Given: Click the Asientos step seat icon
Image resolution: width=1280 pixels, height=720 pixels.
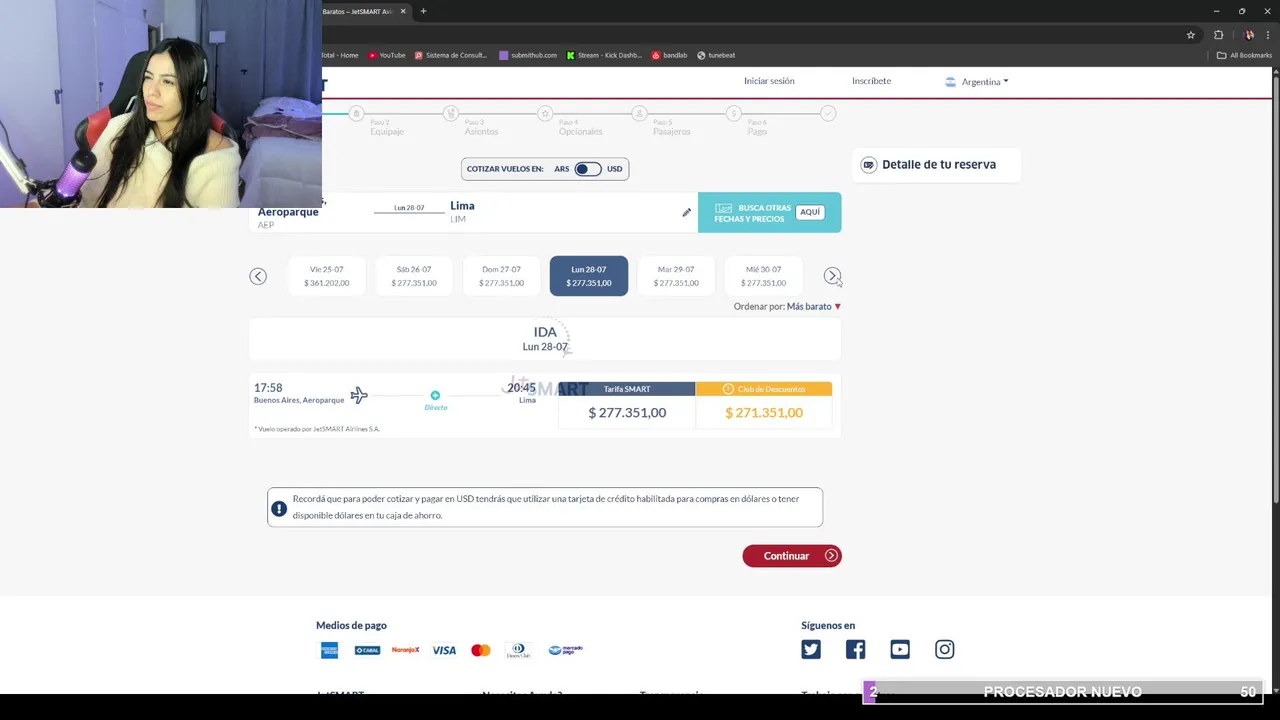Looking at the screenshot, I should pyautogui.click(x=451, y=114).
